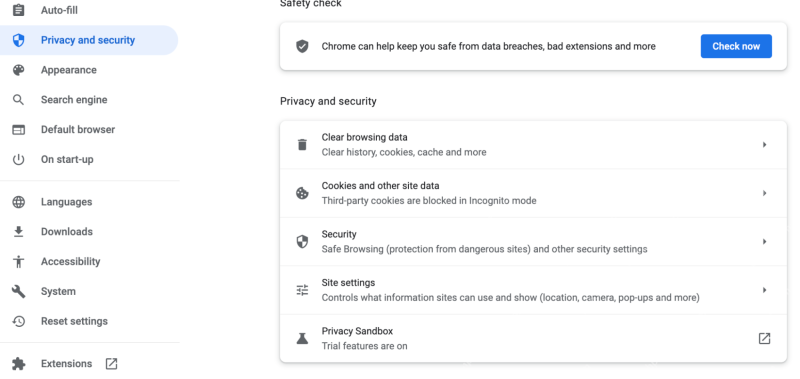Open Site settings via right arrow
Image resolution: width=800 pixels, height=379 pixels.
pyautogui.click(x=764, y=290)
